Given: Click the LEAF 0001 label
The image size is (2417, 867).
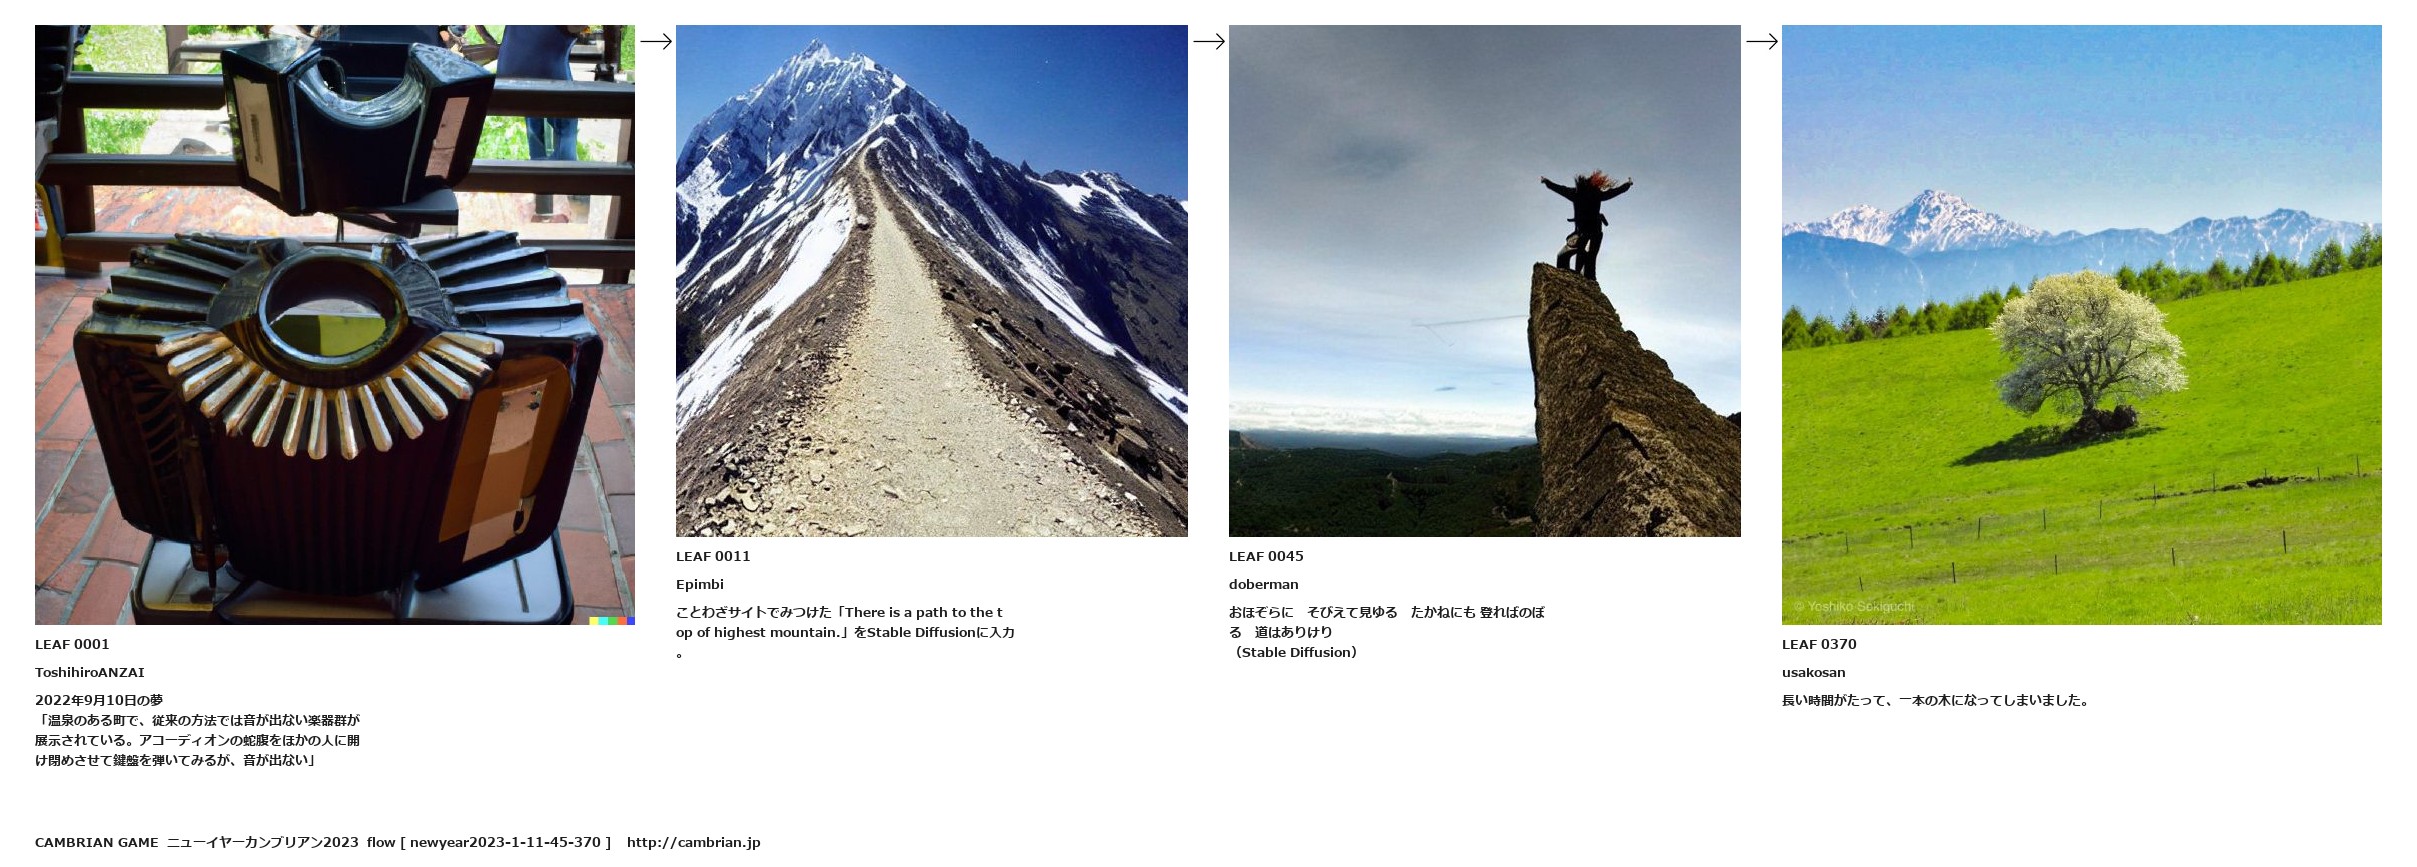Looking at the screenshot, I should 72,644.
